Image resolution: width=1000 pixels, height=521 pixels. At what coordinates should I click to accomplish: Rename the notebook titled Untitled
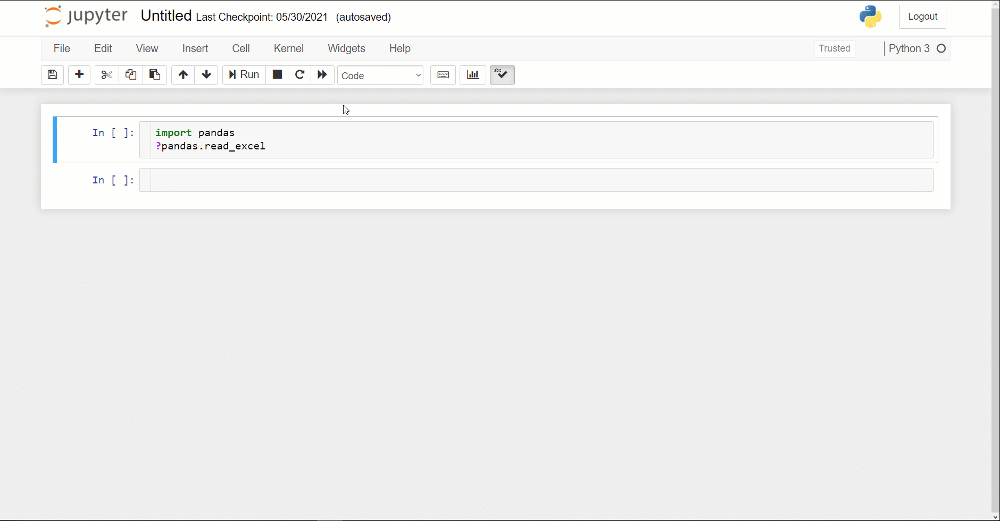point(166,16)
